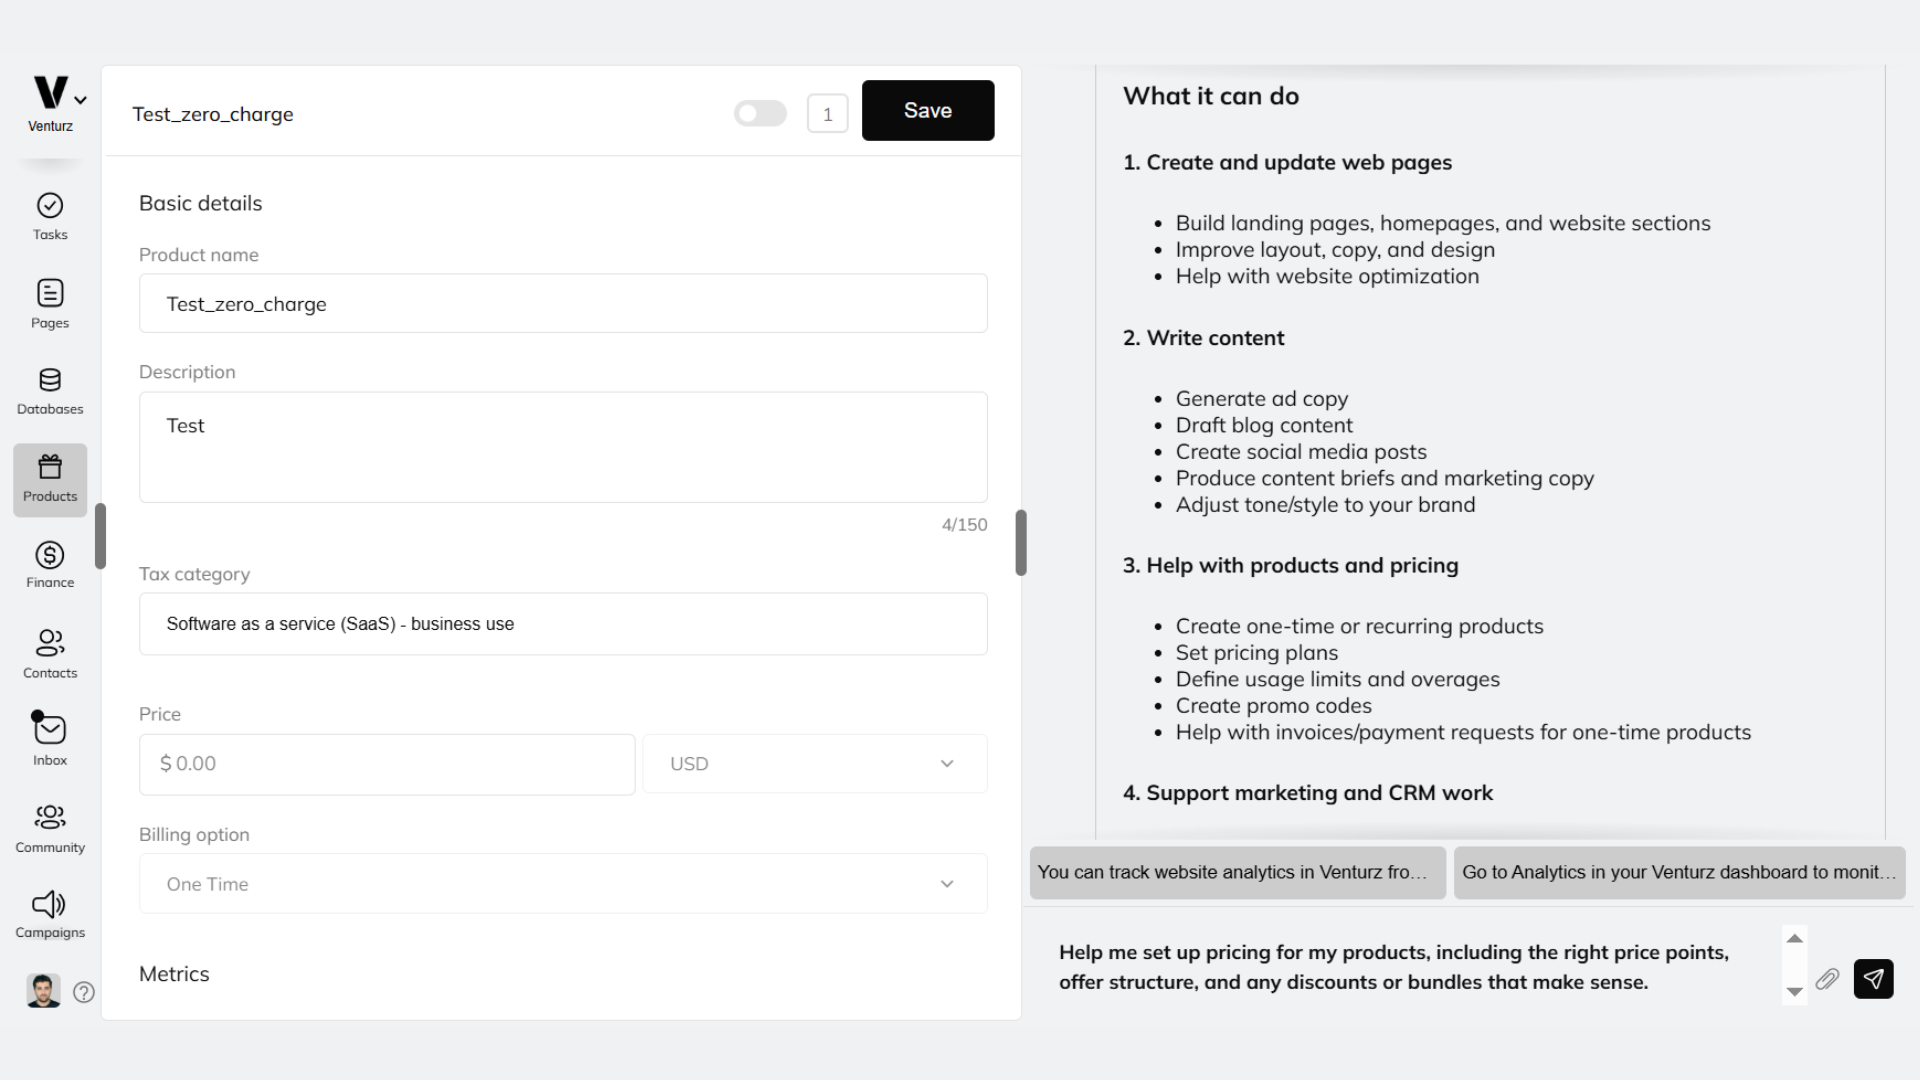Go to the Finance section

(49, 563)
